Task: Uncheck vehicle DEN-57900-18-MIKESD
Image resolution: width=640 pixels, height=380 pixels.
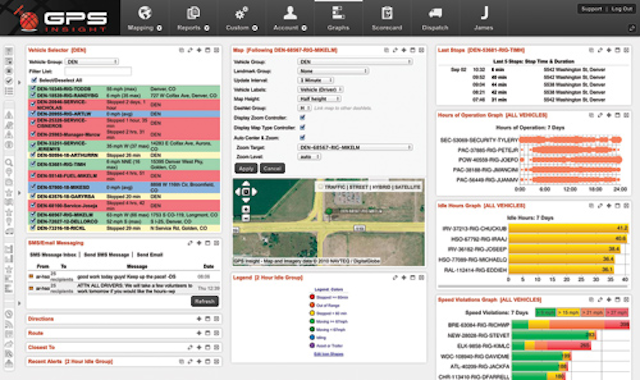Action: [33, 187]
